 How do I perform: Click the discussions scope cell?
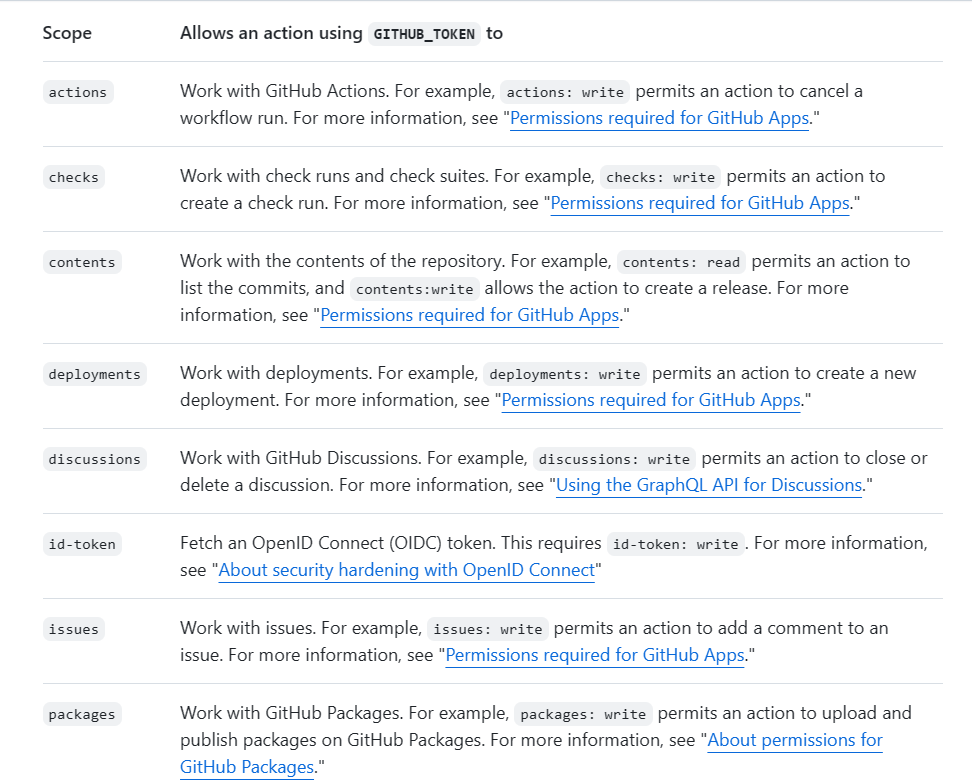95,459
